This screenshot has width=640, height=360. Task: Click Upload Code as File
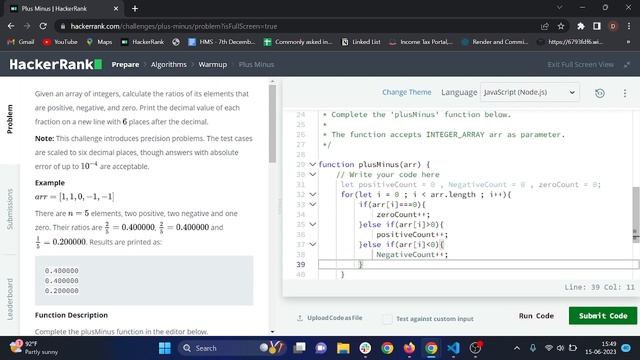click(x=330, y=318)
